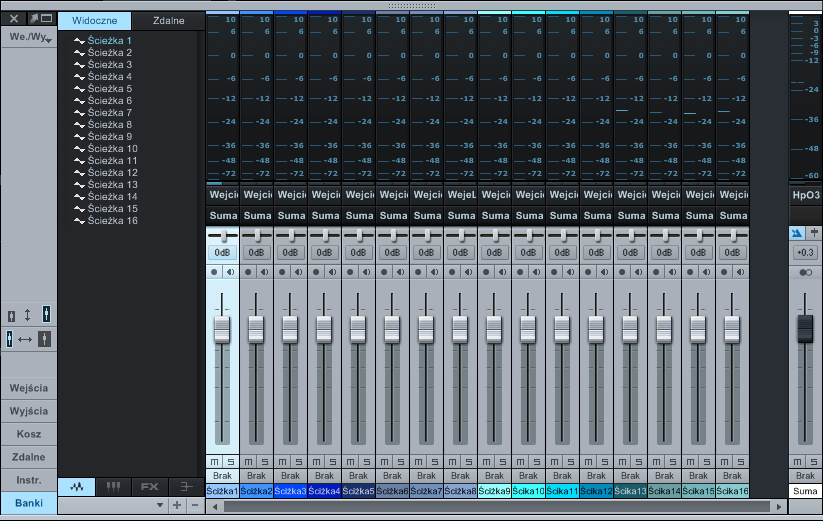The width and height of the screenshot is (823, 521).
Task: Arm record on Ścieżka 1 channel
Action: (214, 272)
